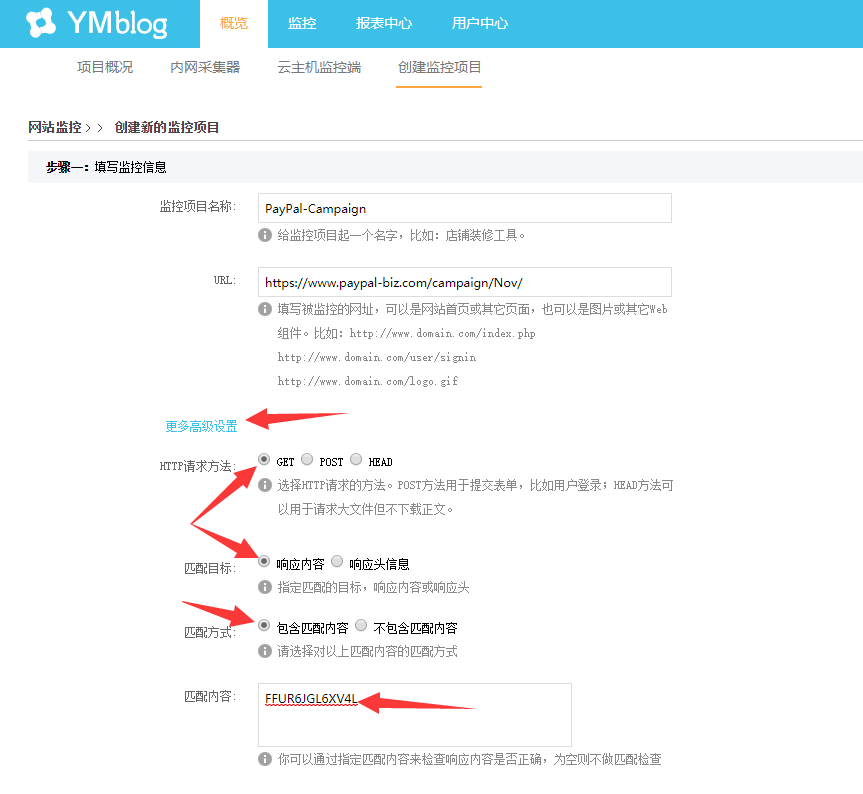Select the POST request method
Viewport: 863px width, 794px height.
click(307, 459)
